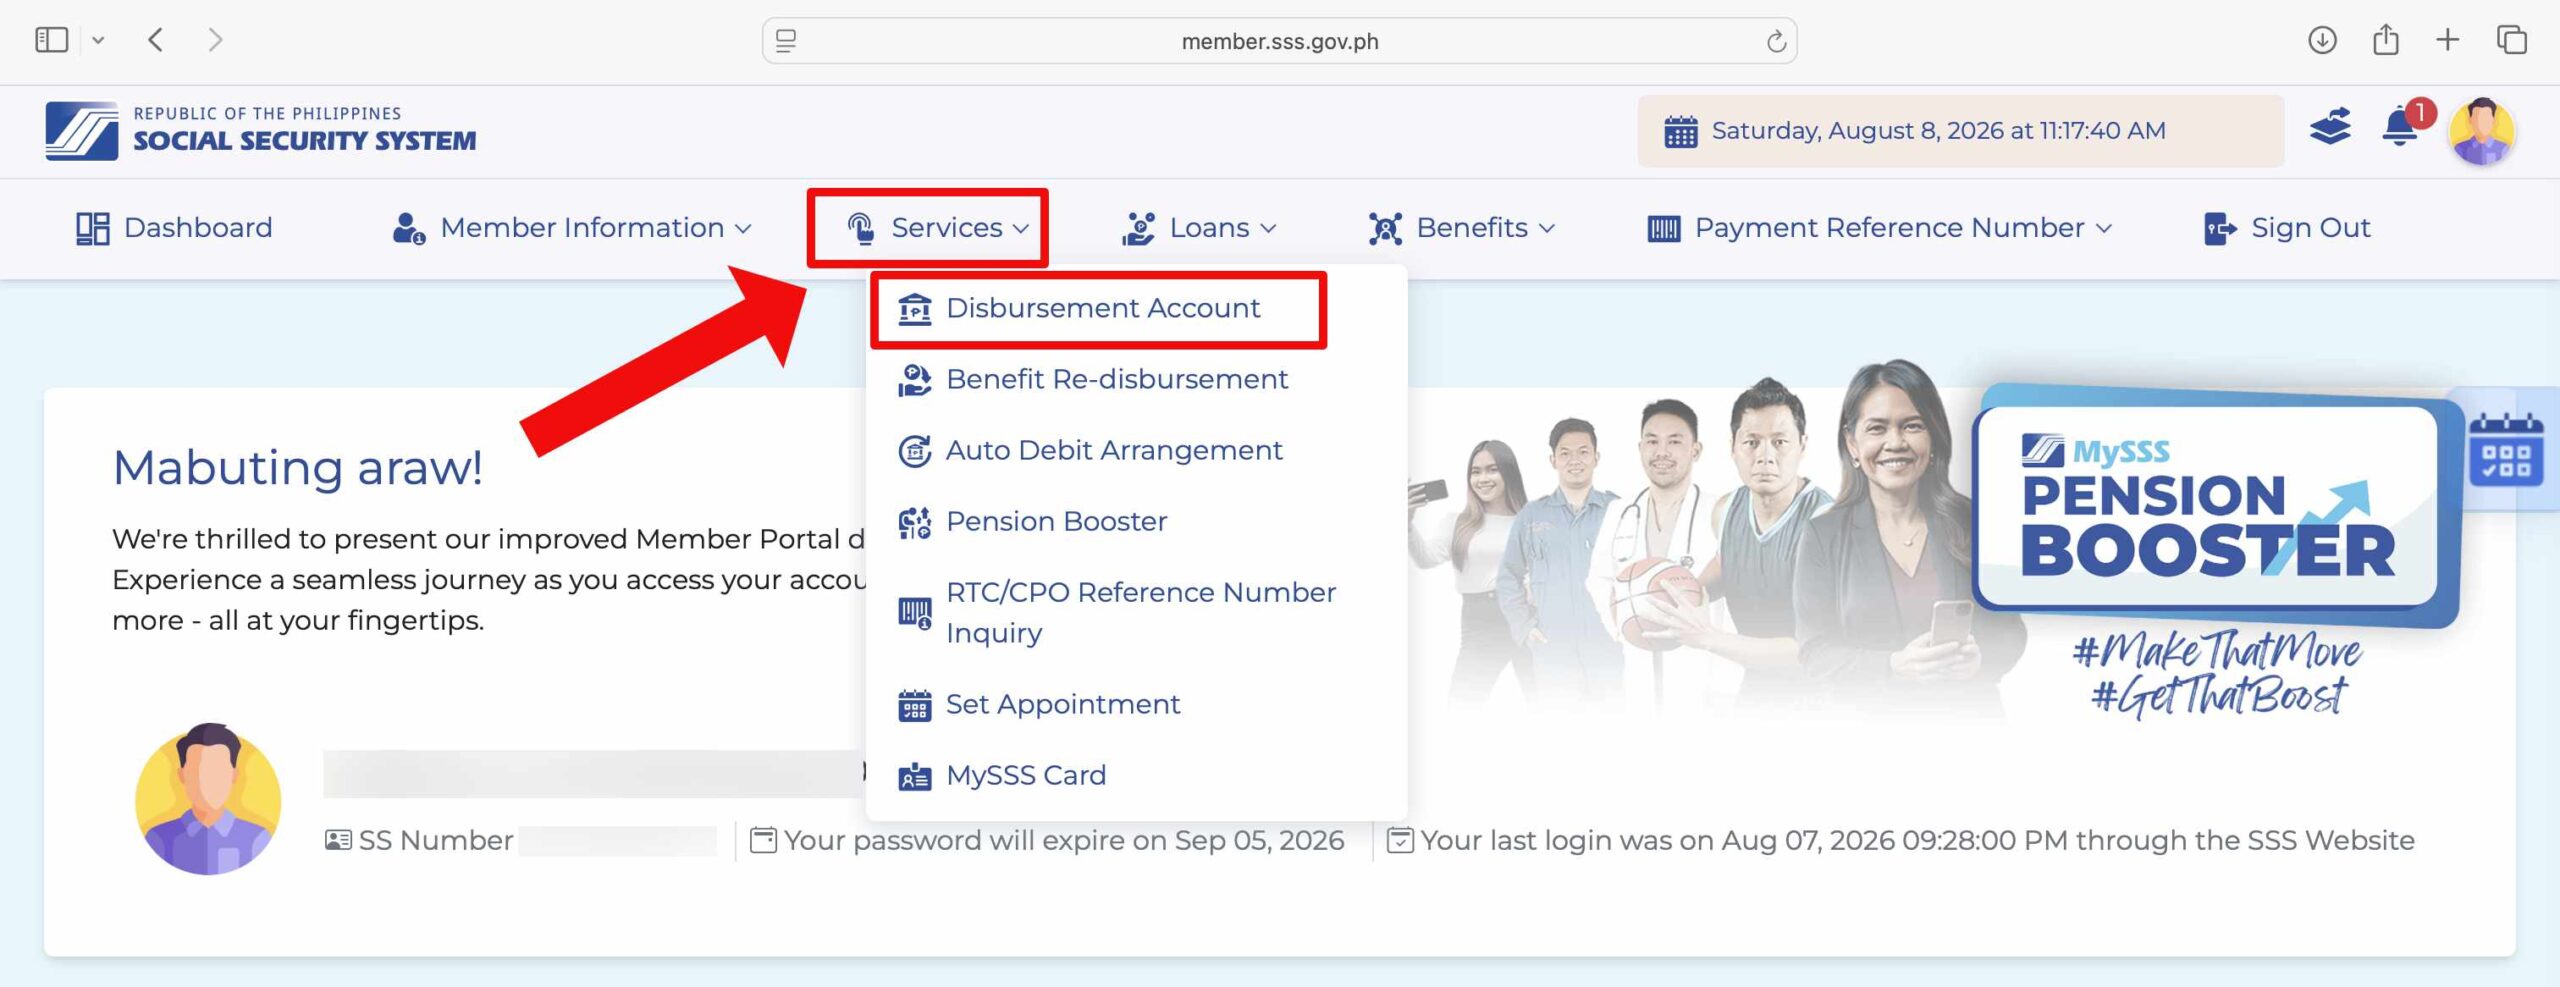Click the Sign Out door icon
The width and height of the screenshot is (2560, 987).
(2220, 228)
